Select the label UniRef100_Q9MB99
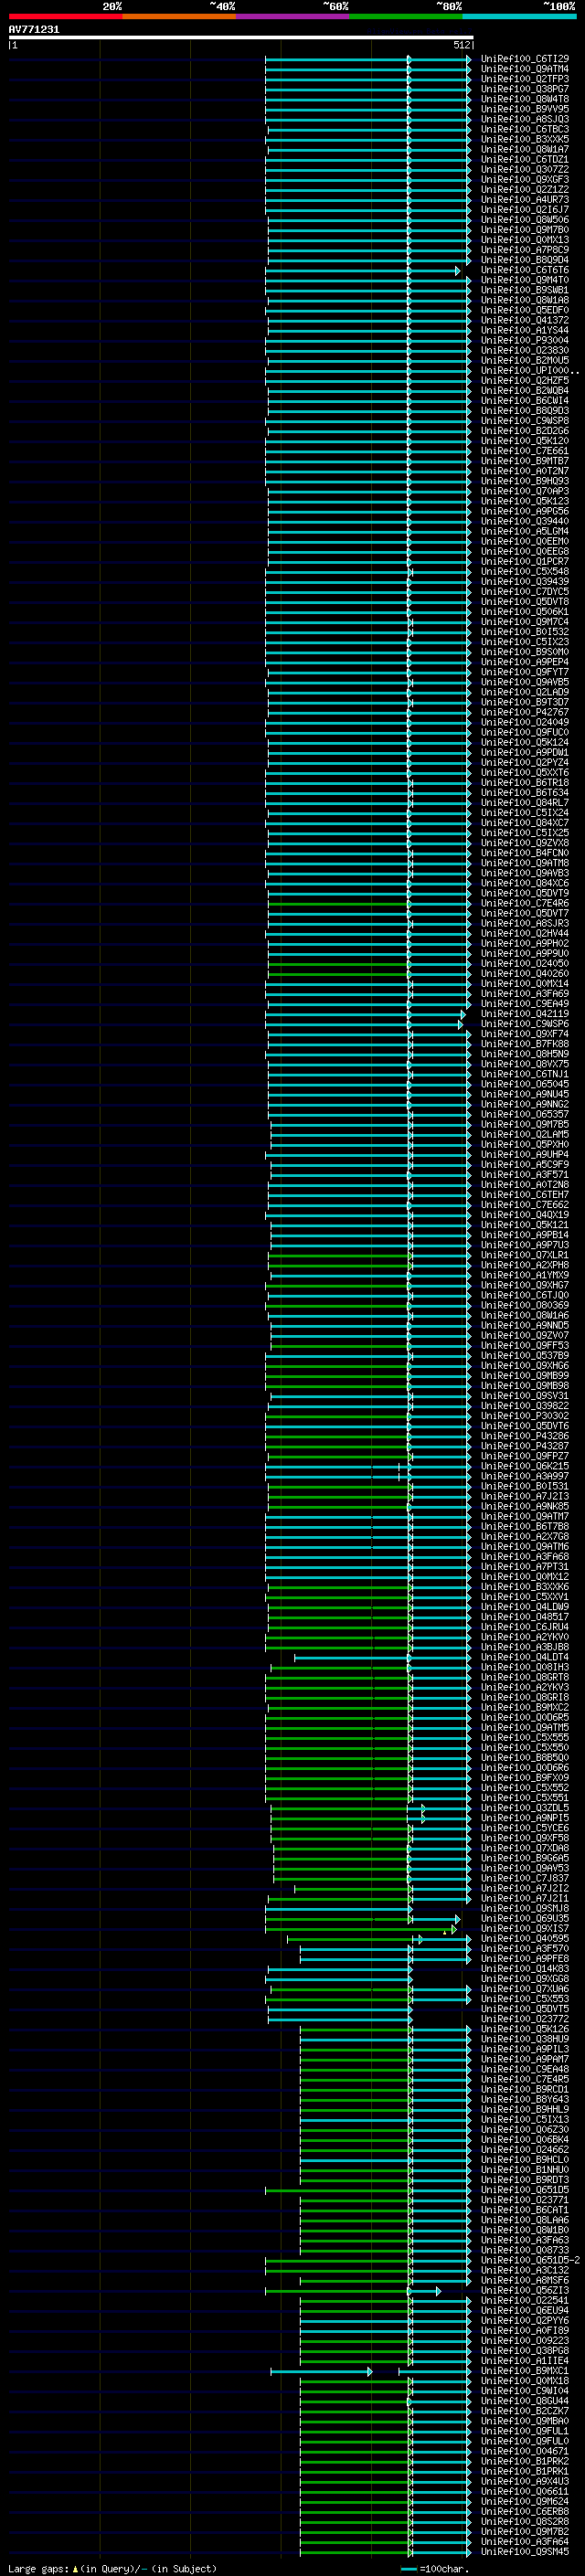This screenshot has height=2576, width=585. click(525, 1376)
